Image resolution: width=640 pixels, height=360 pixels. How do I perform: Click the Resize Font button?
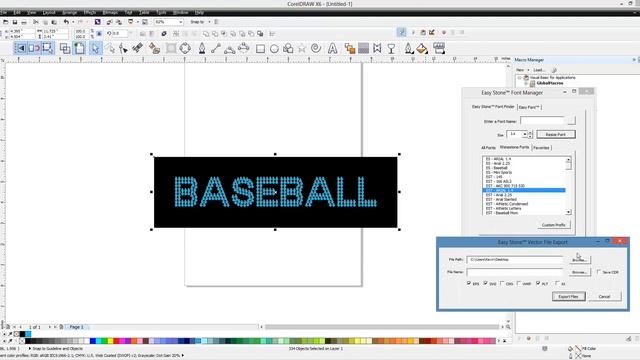556,134
